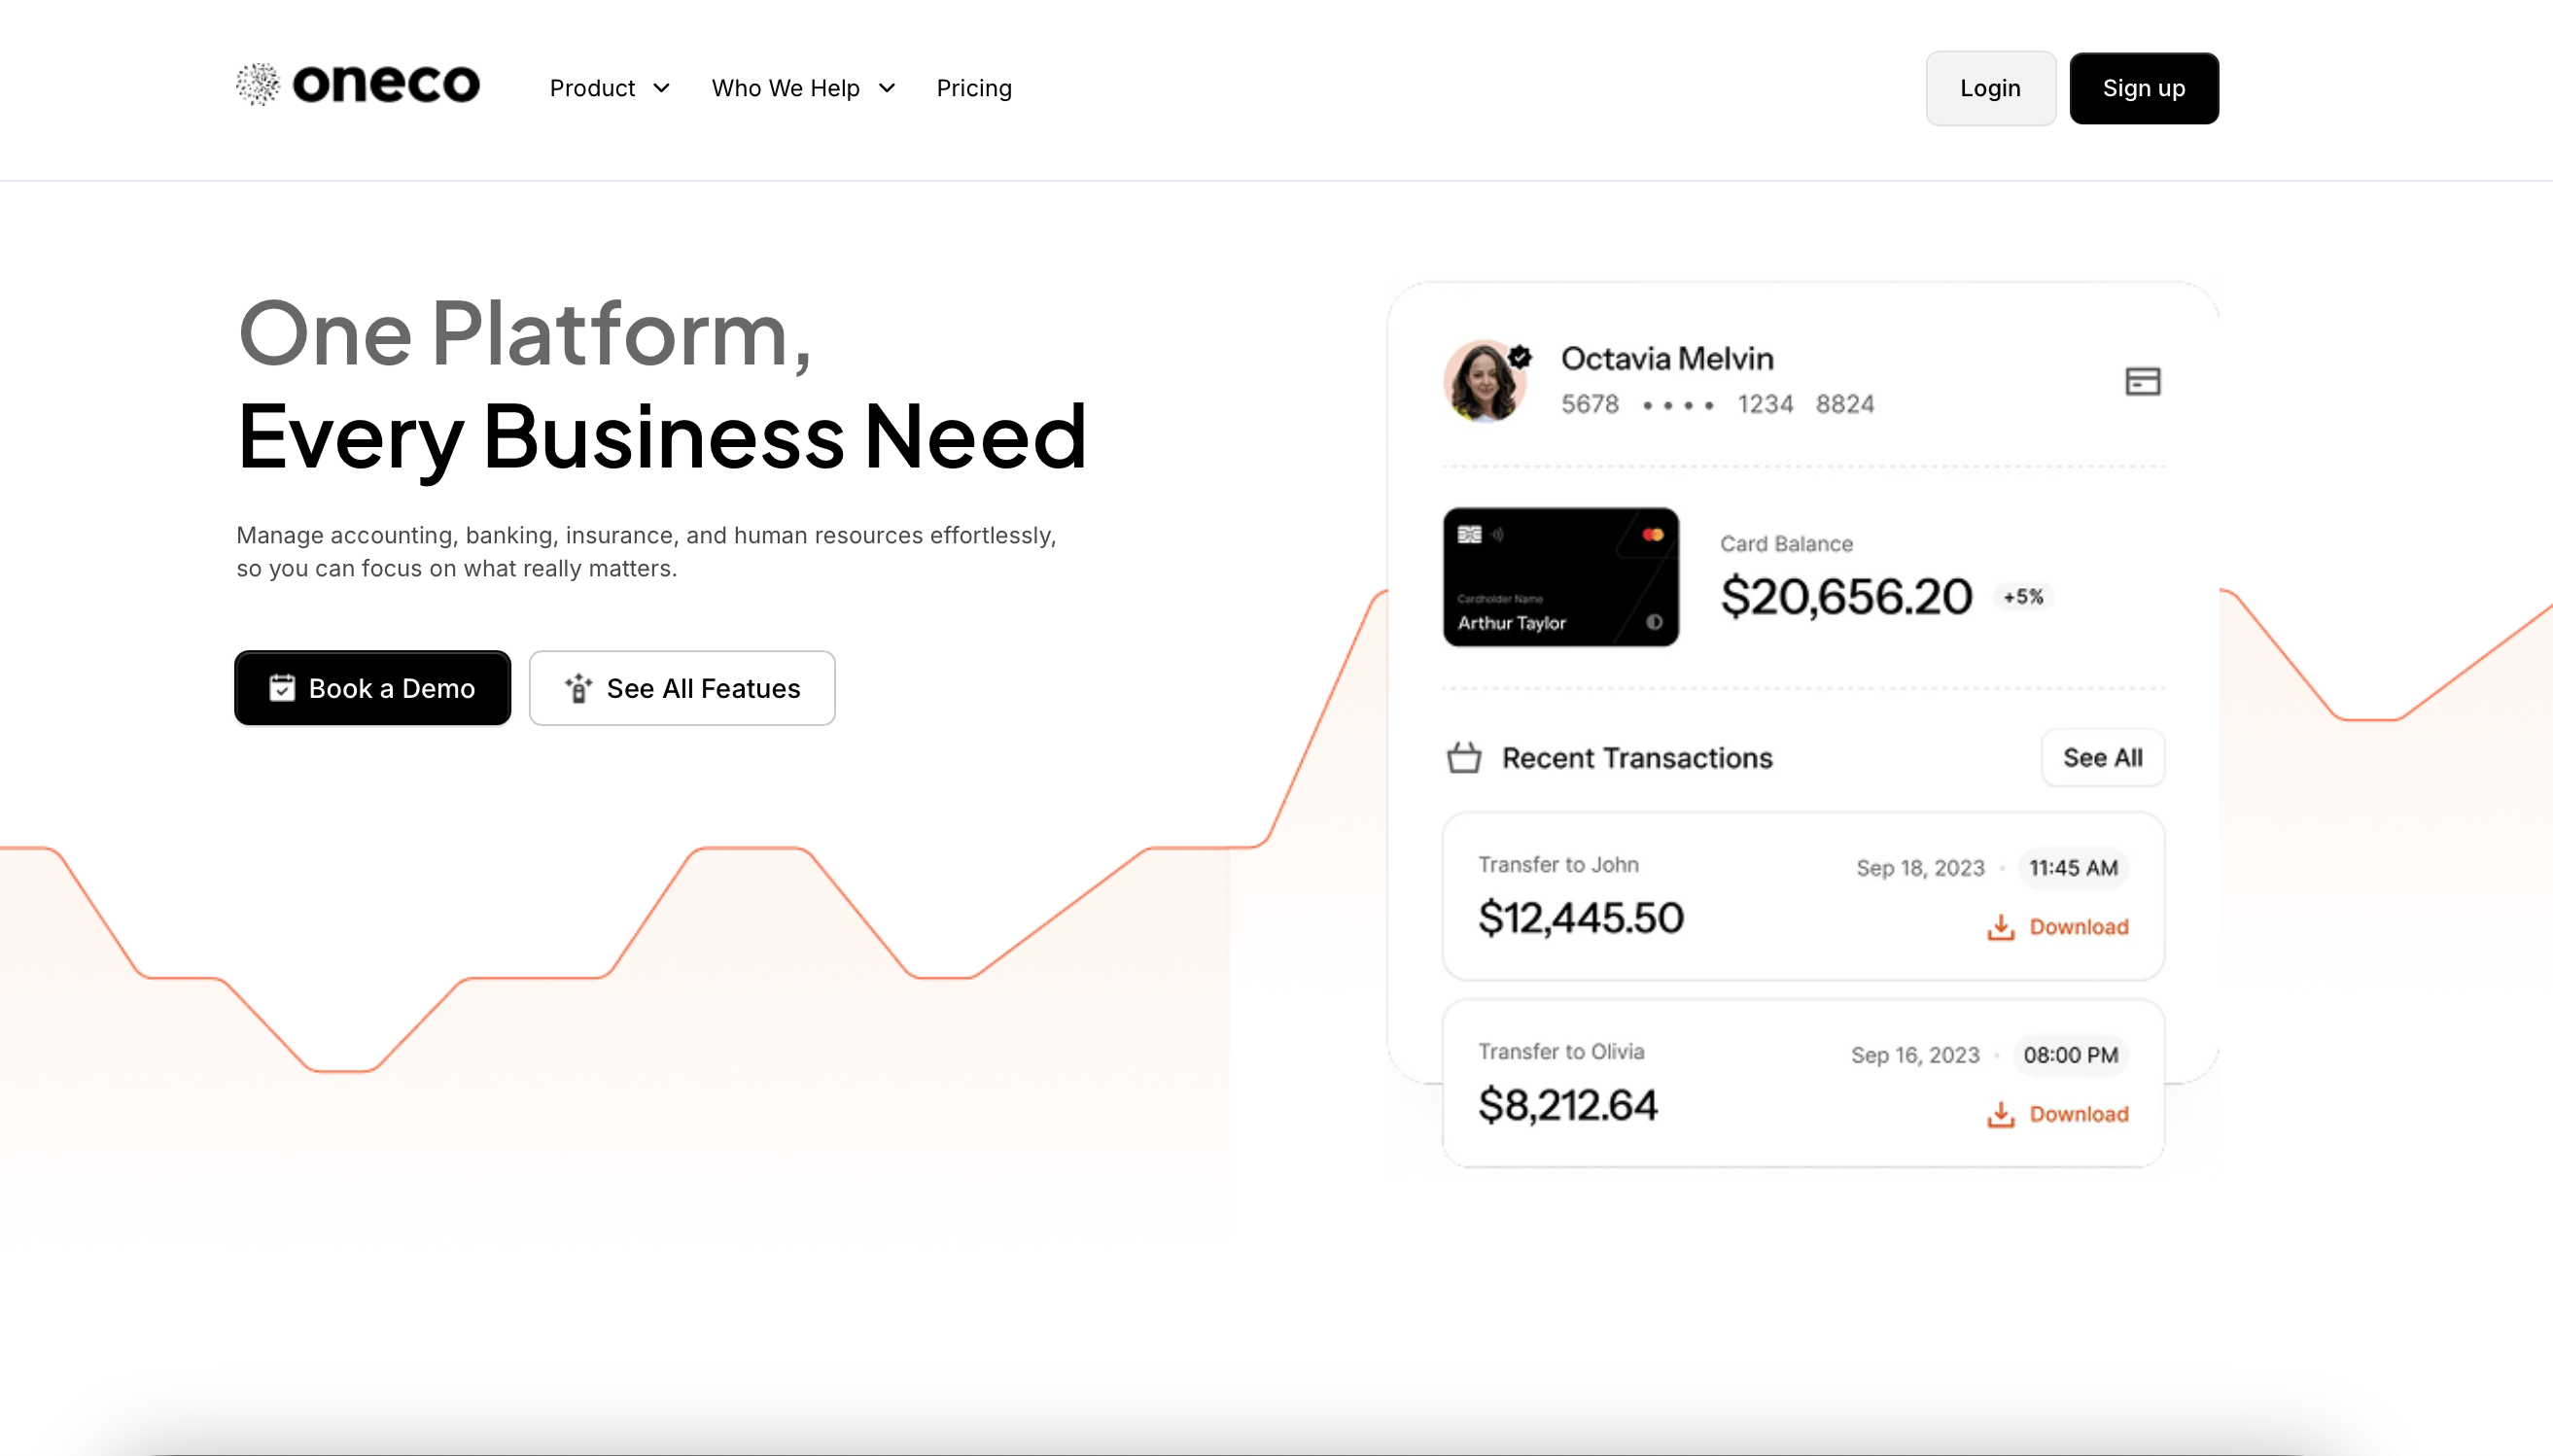Click the Book a Demo button
Viewport: 2553px width, 1456px height.
(372, 688)
